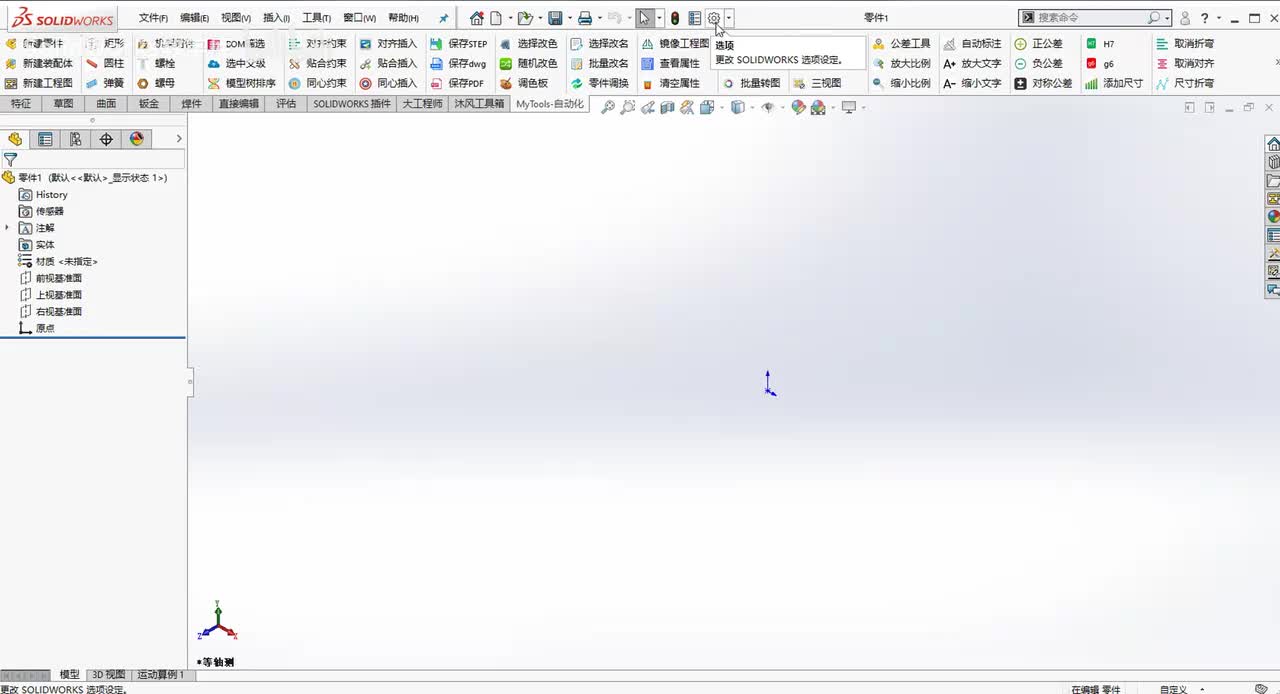Screen dimensions: 1280x694
Task: Click 放大文字 tool
Action: 972,63
